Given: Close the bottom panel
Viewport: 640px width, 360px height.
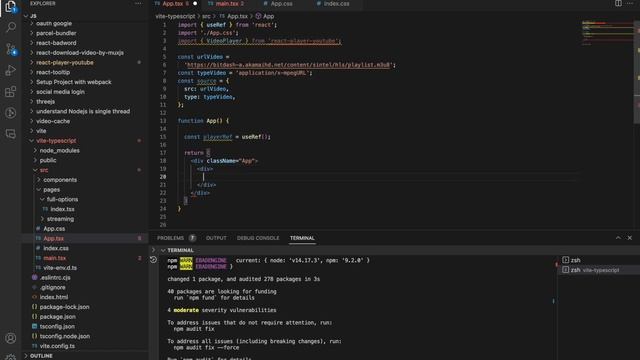Looking at the screenshot, I should click(x=629, y=238).
